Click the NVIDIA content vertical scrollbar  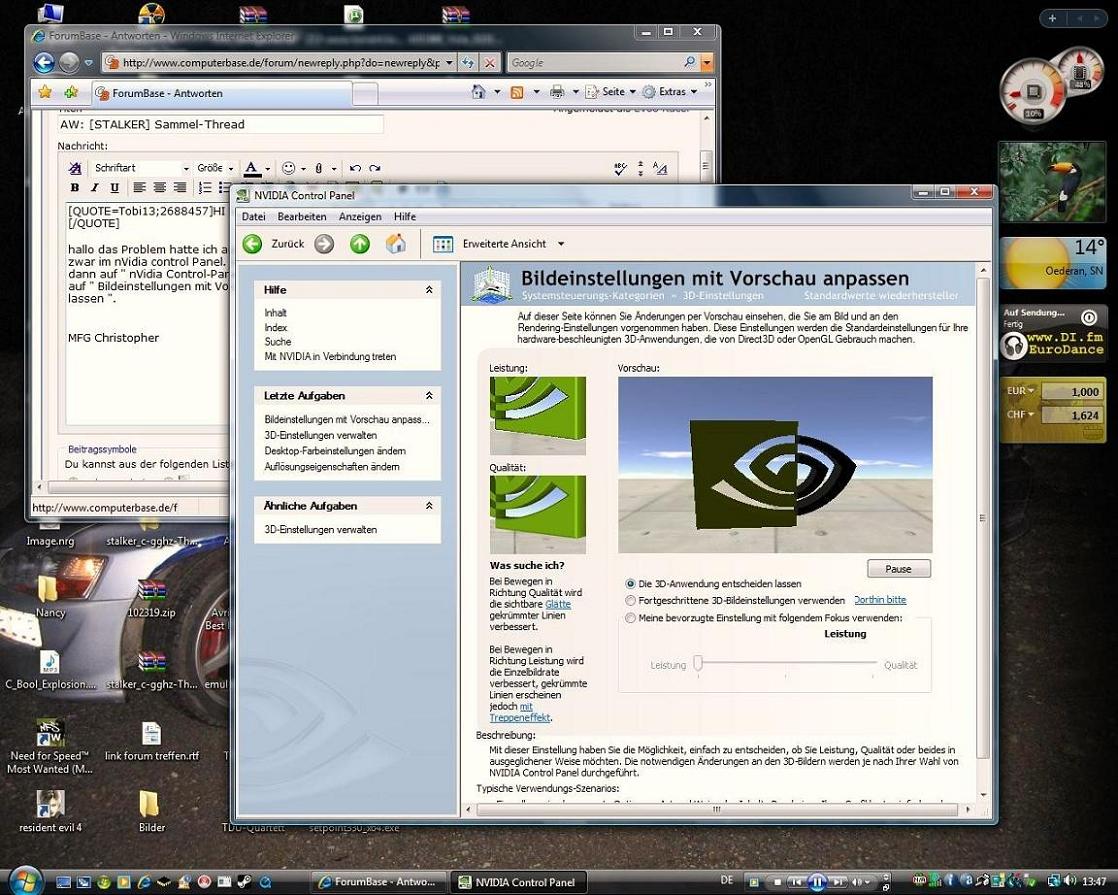[x=983, y=518]
